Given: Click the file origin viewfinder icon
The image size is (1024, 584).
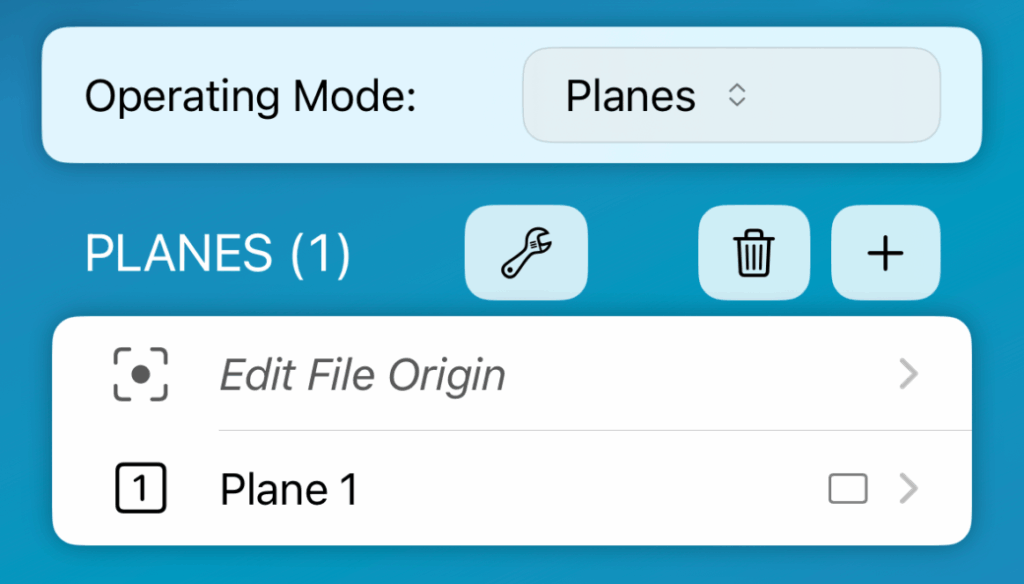Looking at the screenshot, I should click(141, 375).
